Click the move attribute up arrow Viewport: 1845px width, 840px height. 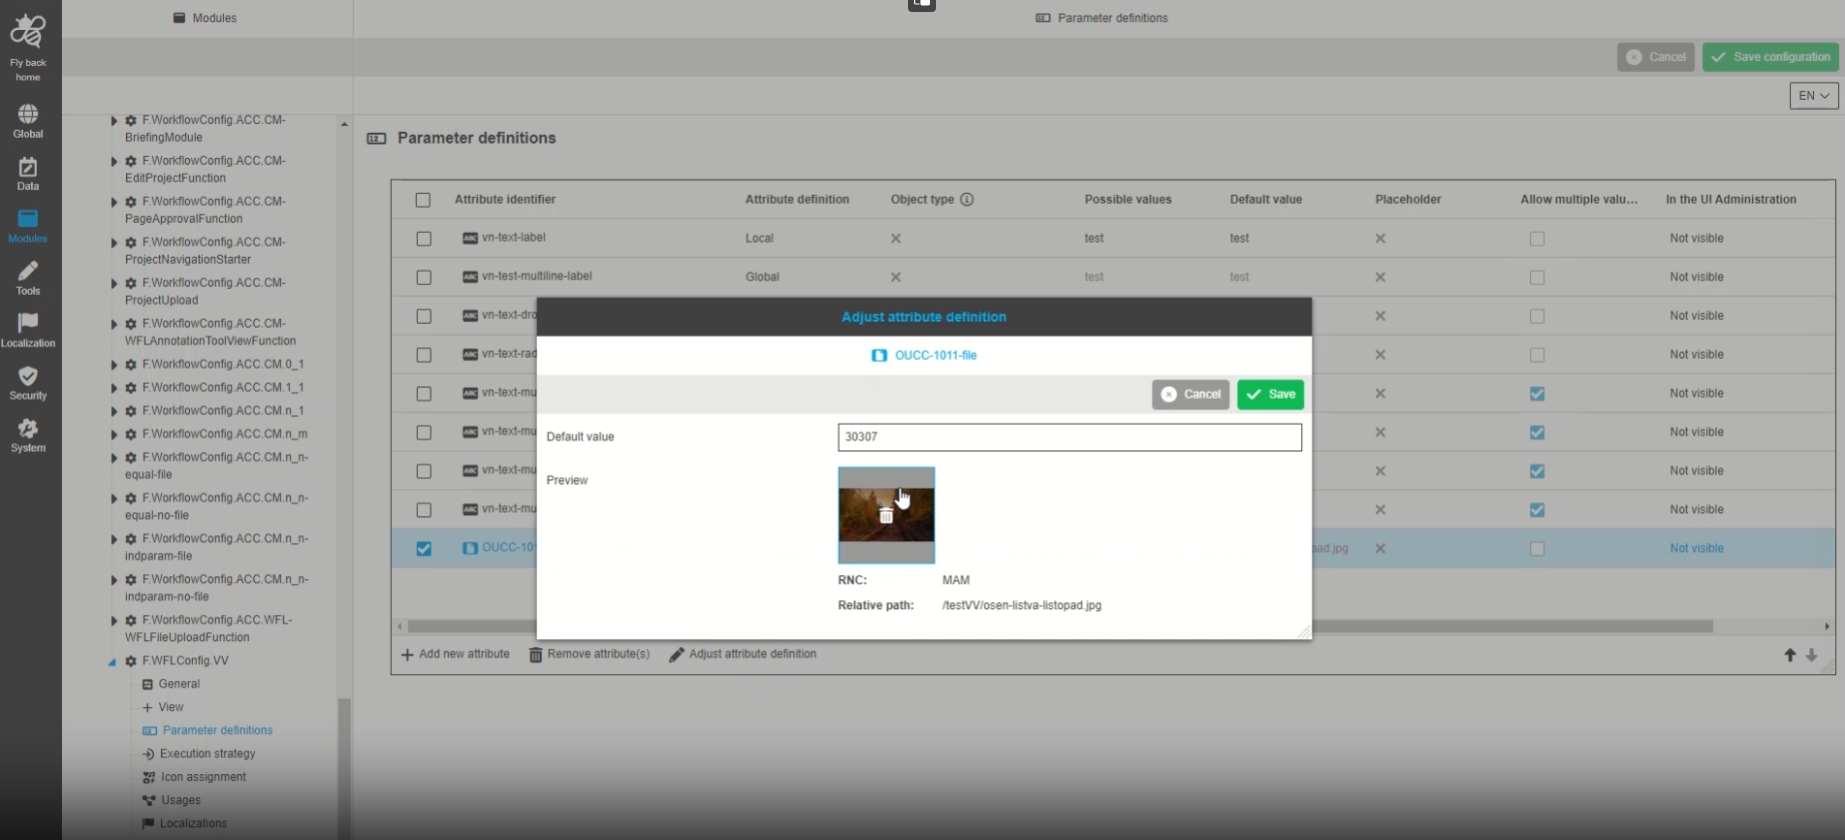coord(1790,655)
